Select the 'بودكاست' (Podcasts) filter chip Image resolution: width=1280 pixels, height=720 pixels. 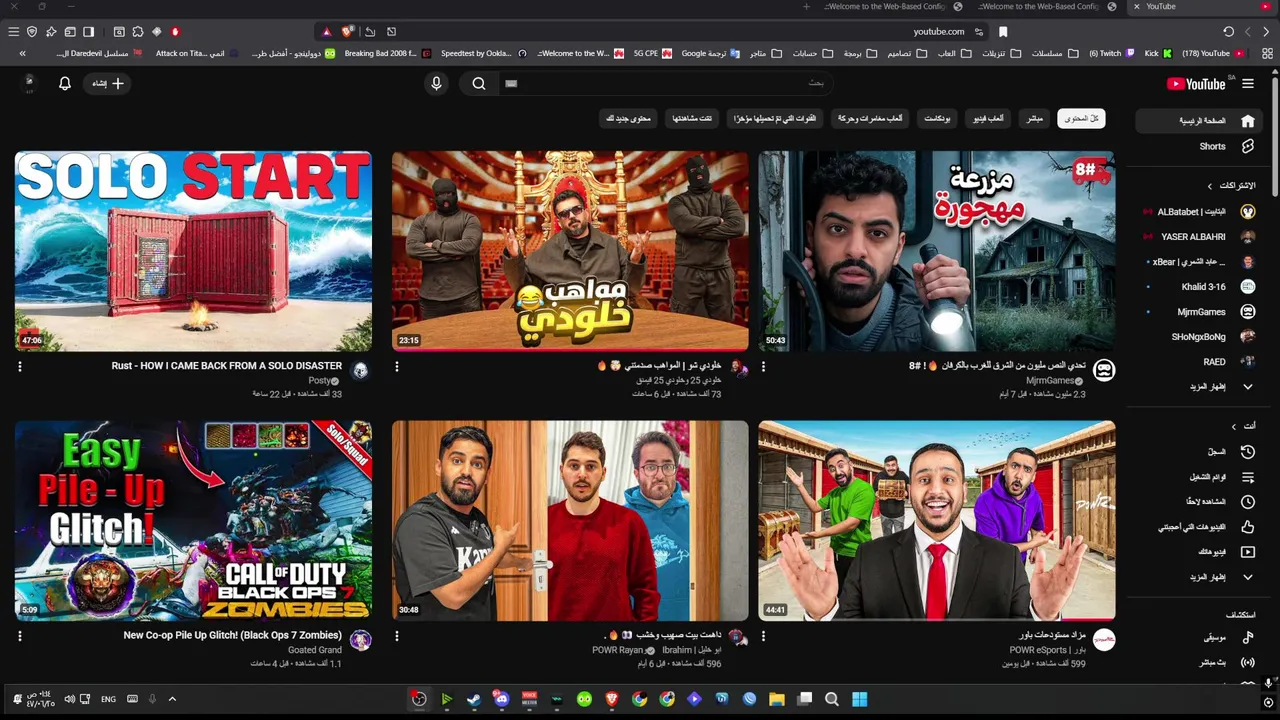[x=937, y=119]
